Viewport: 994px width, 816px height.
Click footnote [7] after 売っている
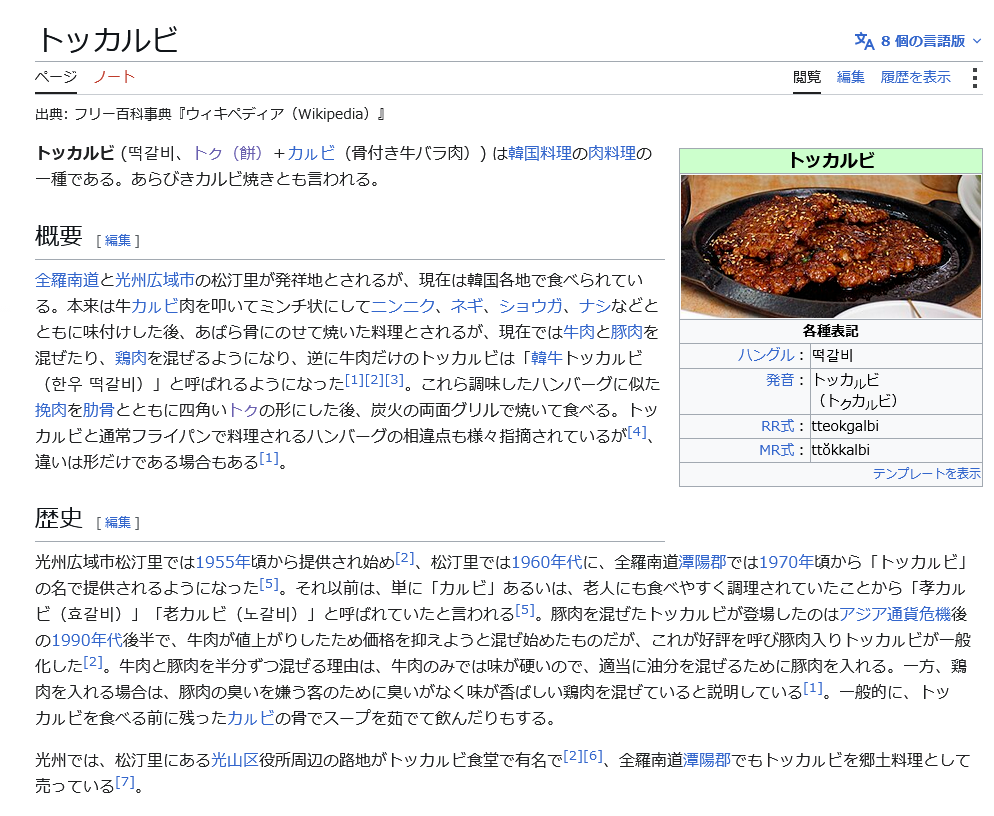[x=125, y=782]
